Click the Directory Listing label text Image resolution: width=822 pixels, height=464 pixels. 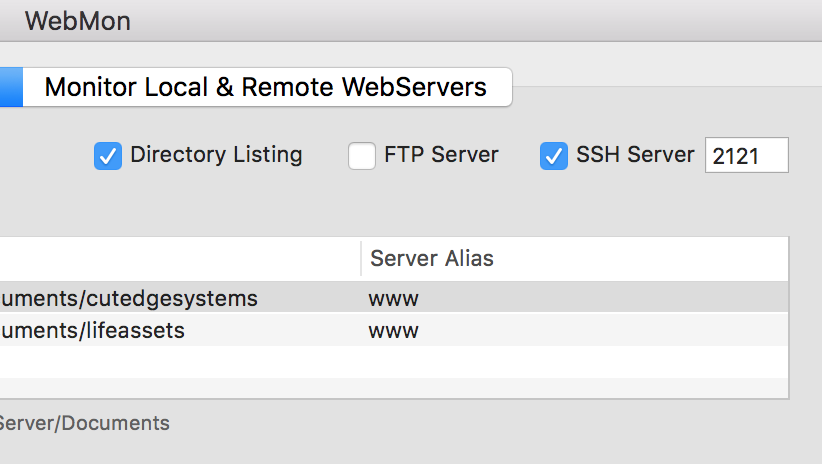pos(216,155)
